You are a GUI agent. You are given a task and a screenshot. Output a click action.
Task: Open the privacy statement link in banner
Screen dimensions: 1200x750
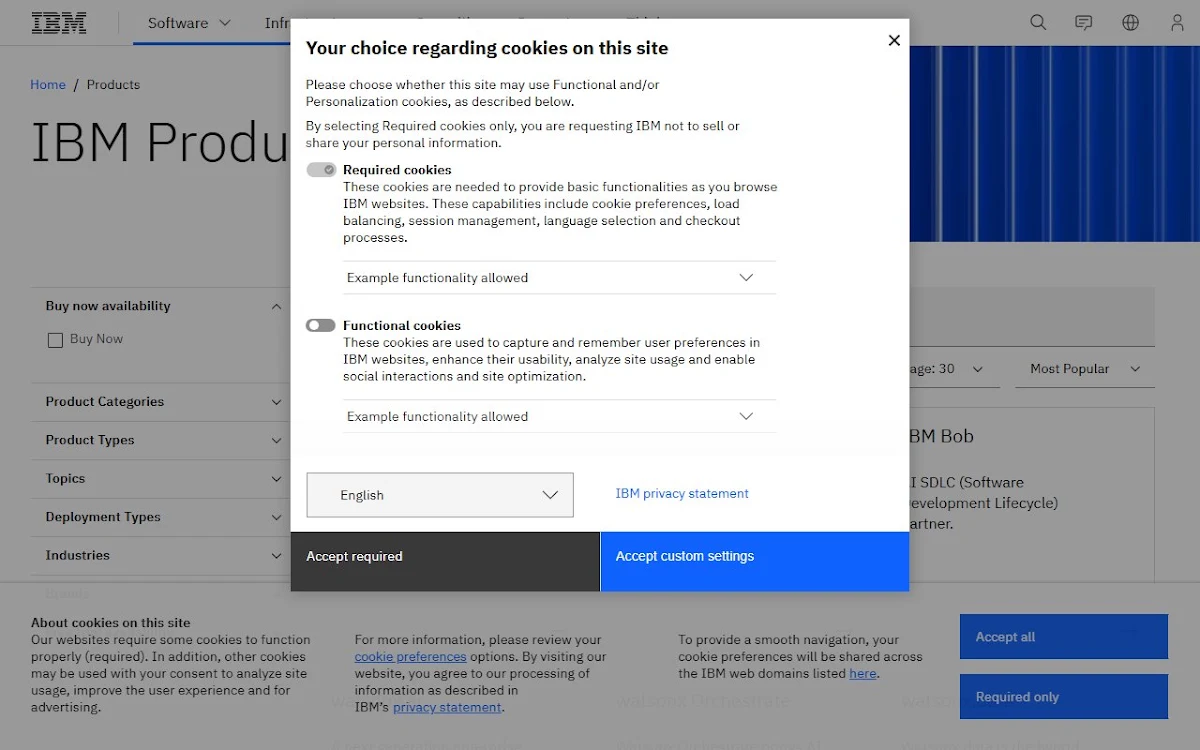click(447, 707)
